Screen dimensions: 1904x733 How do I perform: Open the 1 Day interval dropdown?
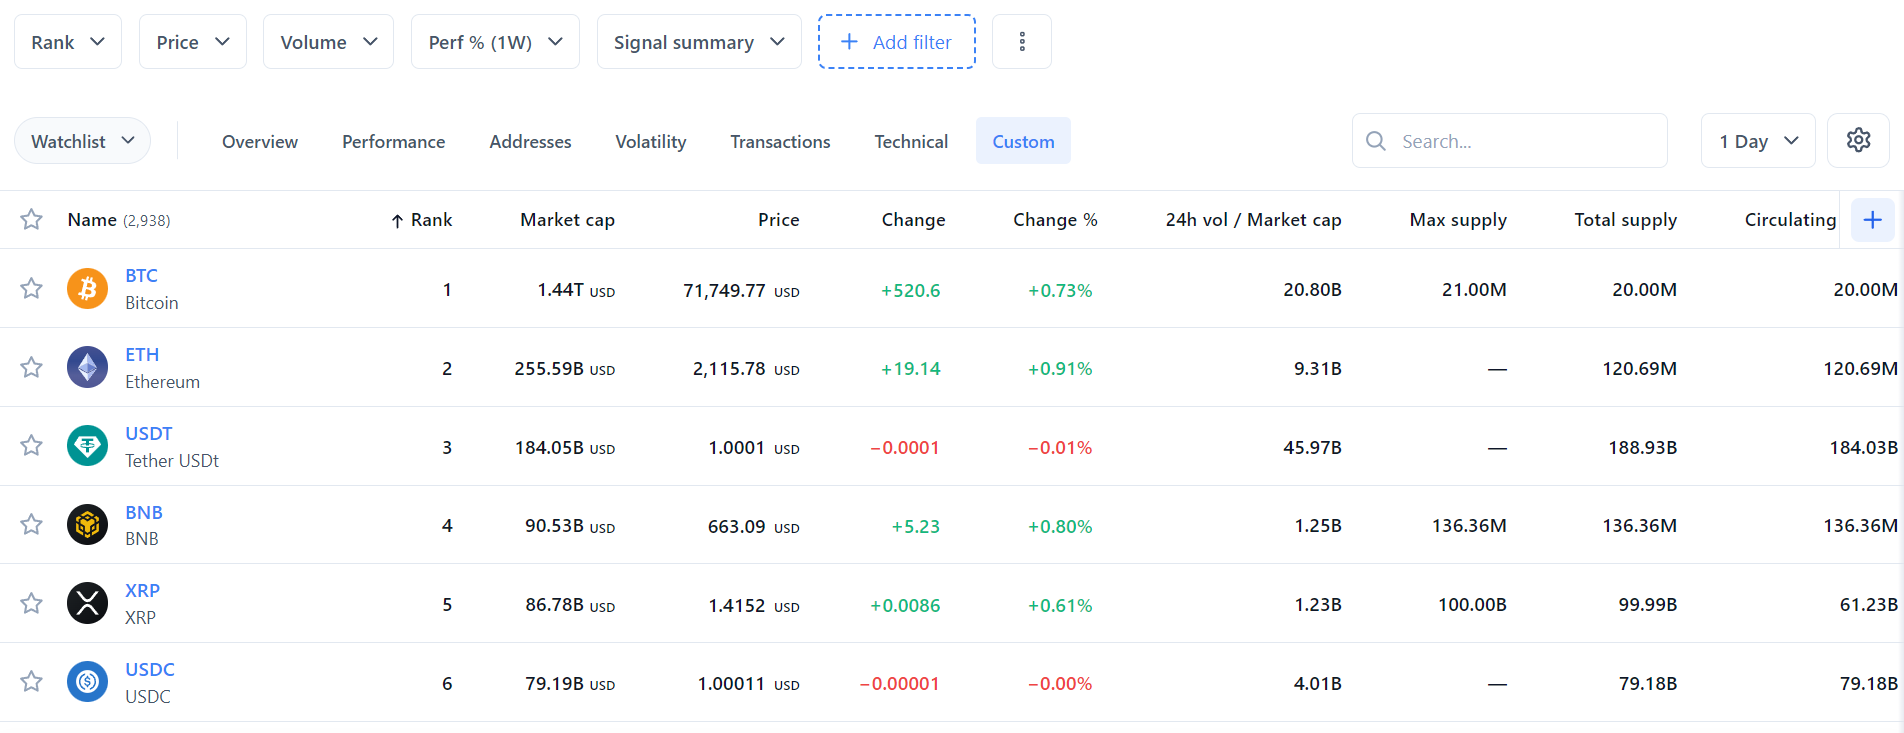click(1758, 141)
